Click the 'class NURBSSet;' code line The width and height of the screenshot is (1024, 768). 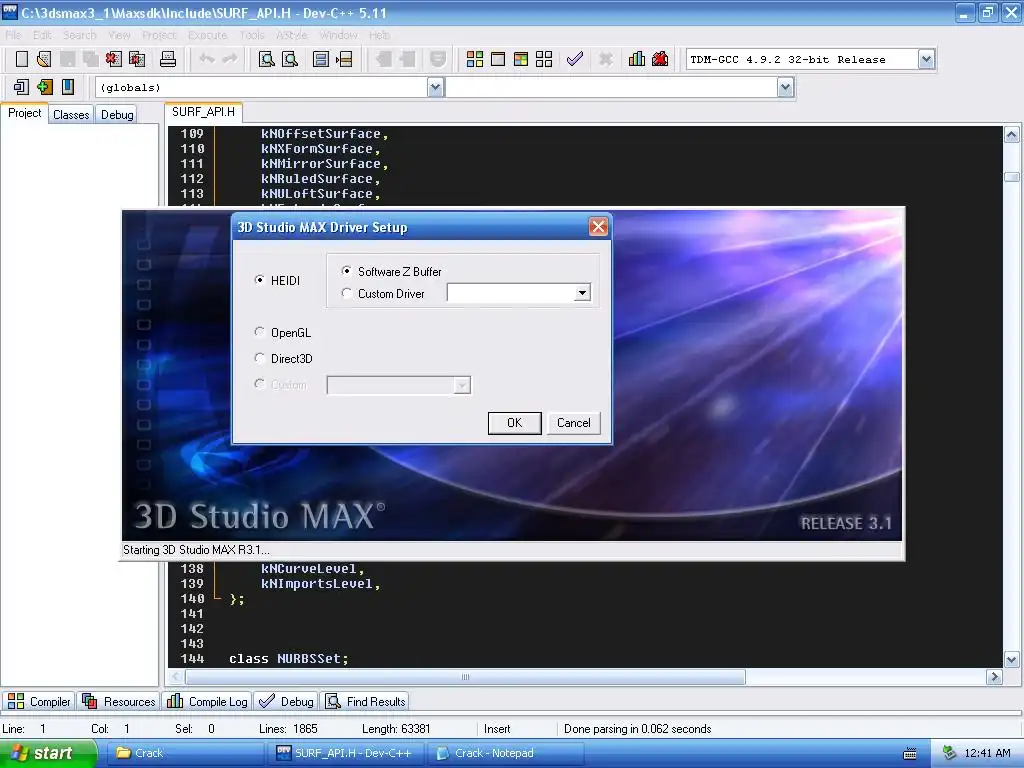click(289, 658)
